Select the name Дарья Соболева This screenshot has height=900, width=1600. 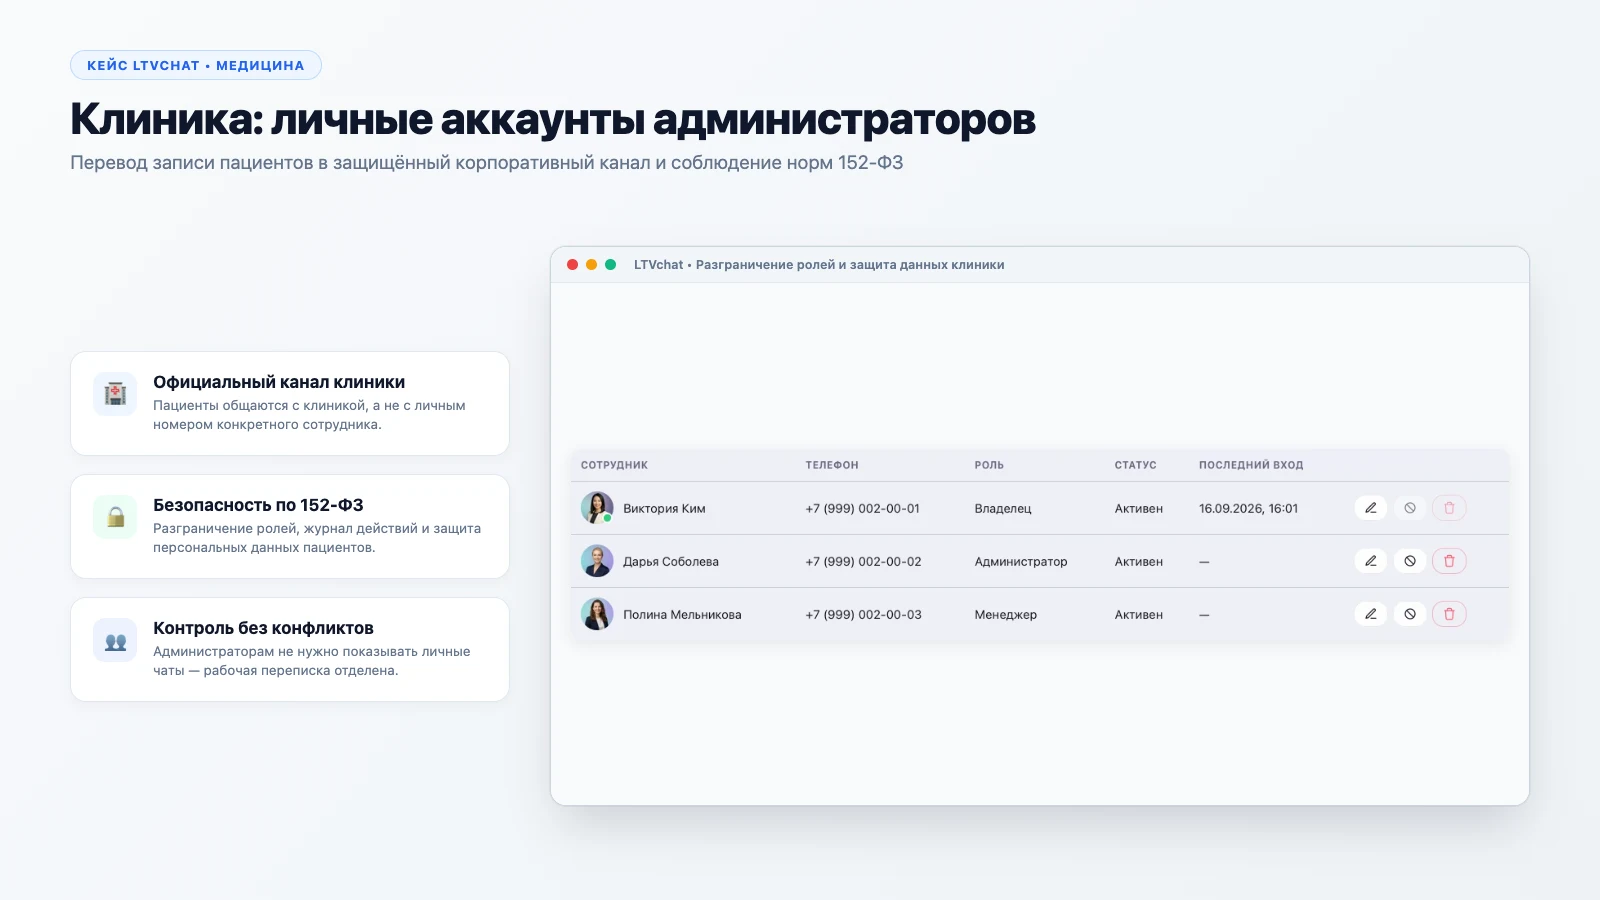[671, 561]
